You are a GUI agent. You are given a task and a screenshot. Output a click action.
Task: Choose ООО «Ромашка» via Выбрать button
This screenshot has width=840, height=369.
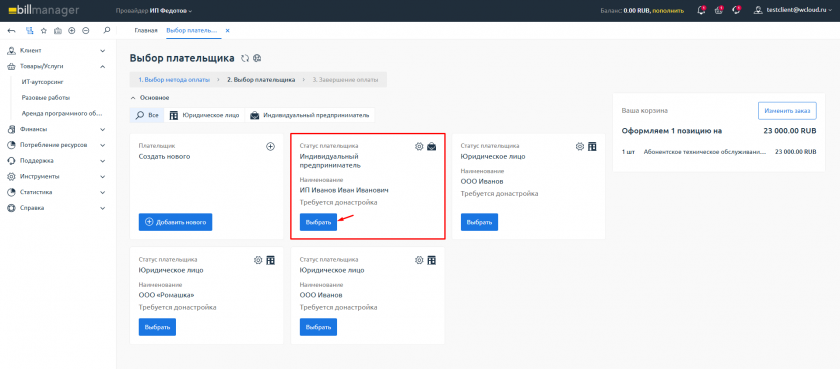pyautogui.click(x=157, y=327)
